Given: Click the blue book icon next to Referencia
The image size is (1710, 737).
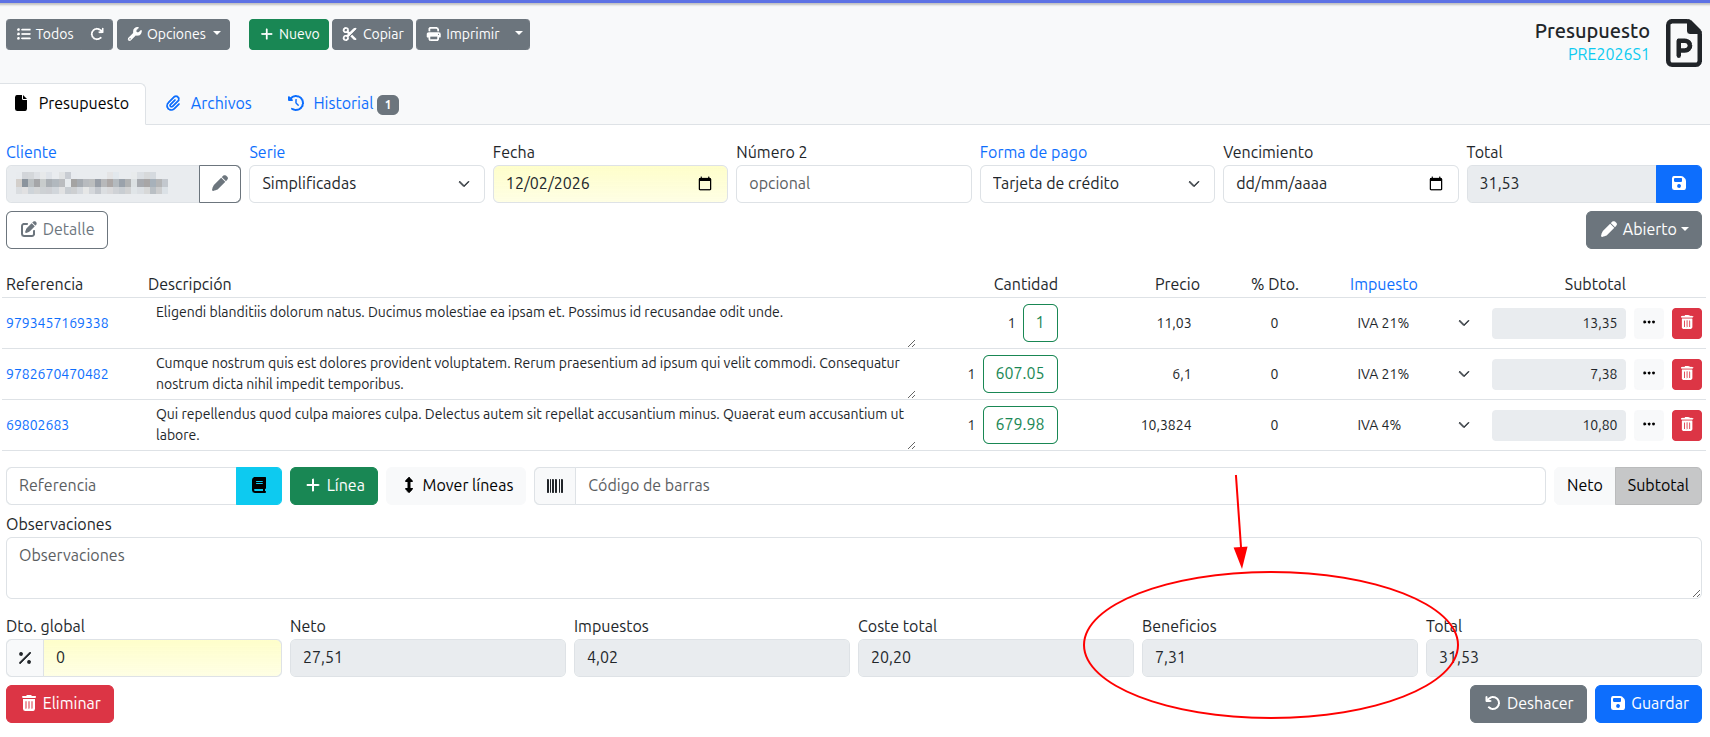Looking at the screenshot, I should point(259,486).
